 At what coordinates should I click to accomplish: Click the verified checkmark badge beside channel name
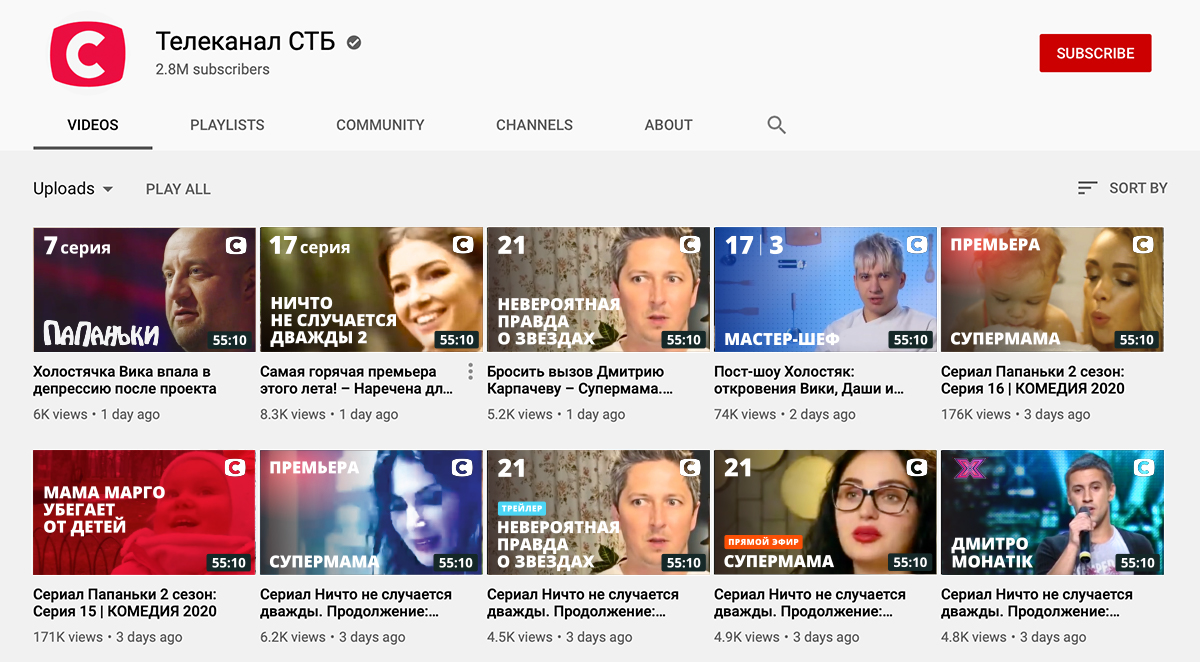coord(354,42)
